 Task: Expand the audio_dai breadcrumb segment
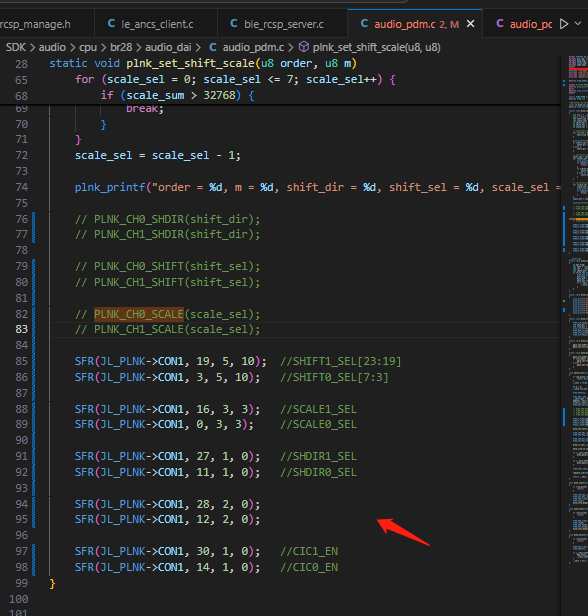pyautogui.click(x=168, y=47)
